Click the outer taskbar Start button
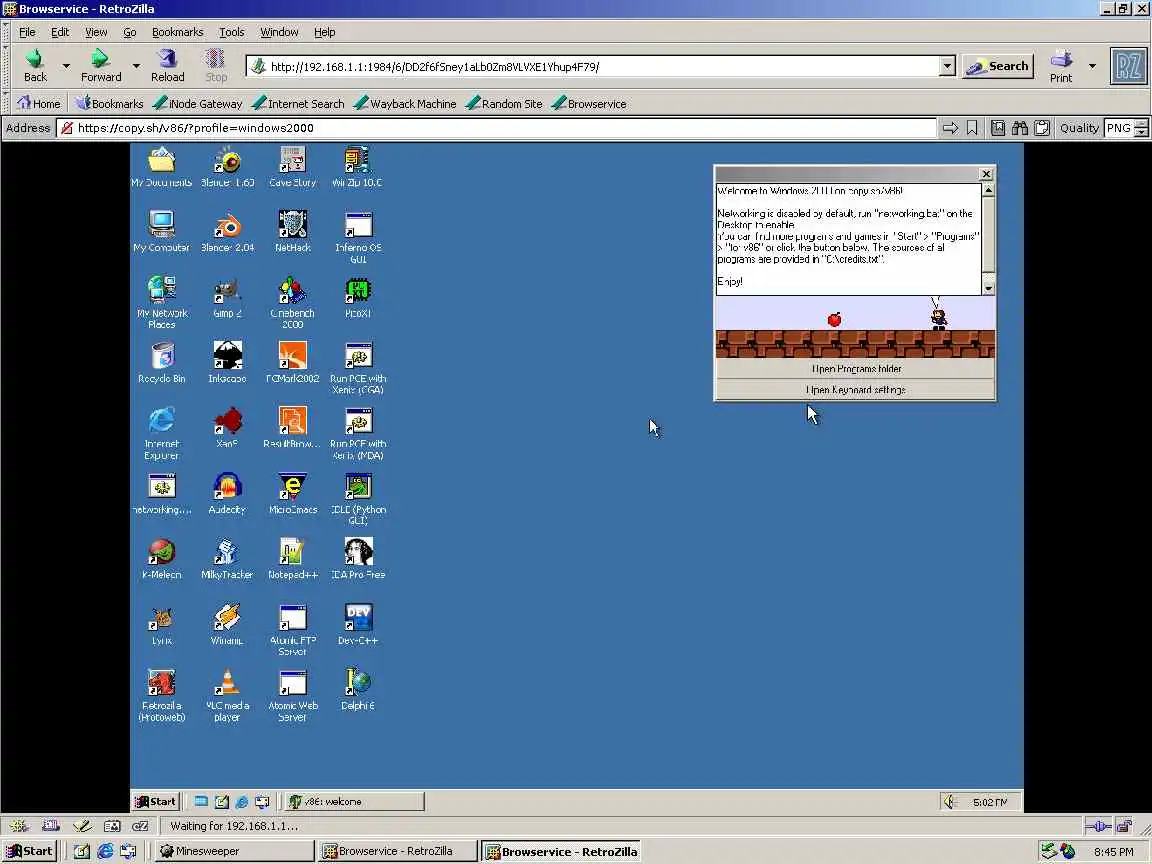The height and width of the screenshot is (864, 1152). [x=29, y=851]
